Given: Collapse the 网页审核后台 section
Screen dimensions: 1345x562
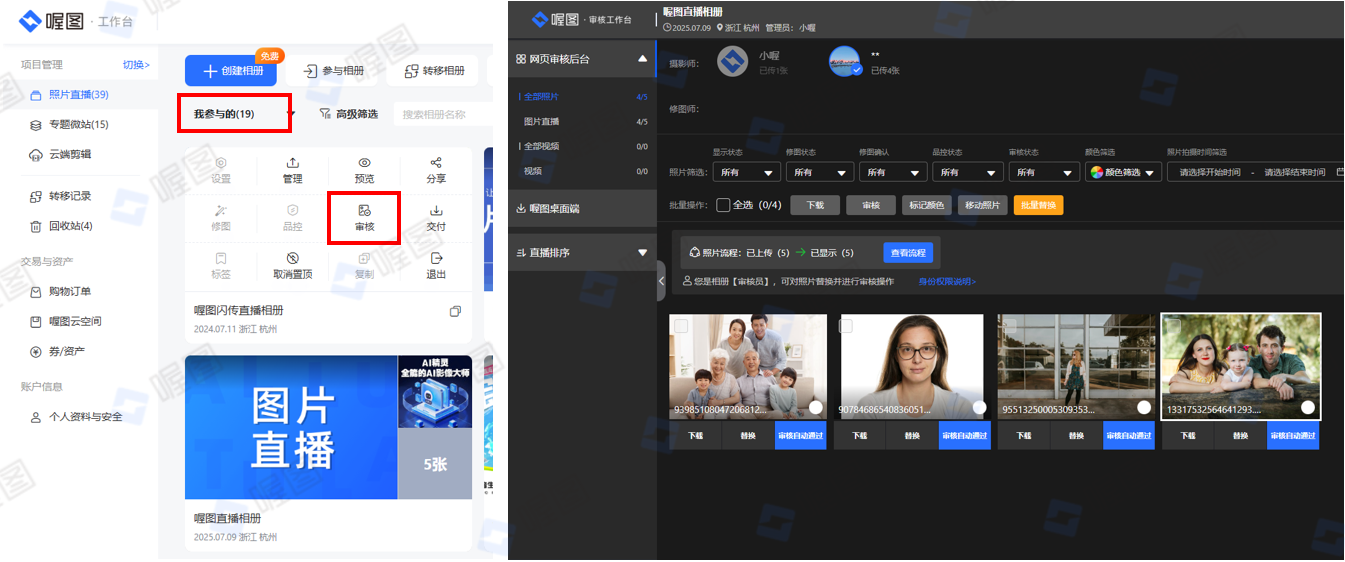Looking at the screenshot, I should [x=642, y=59].
